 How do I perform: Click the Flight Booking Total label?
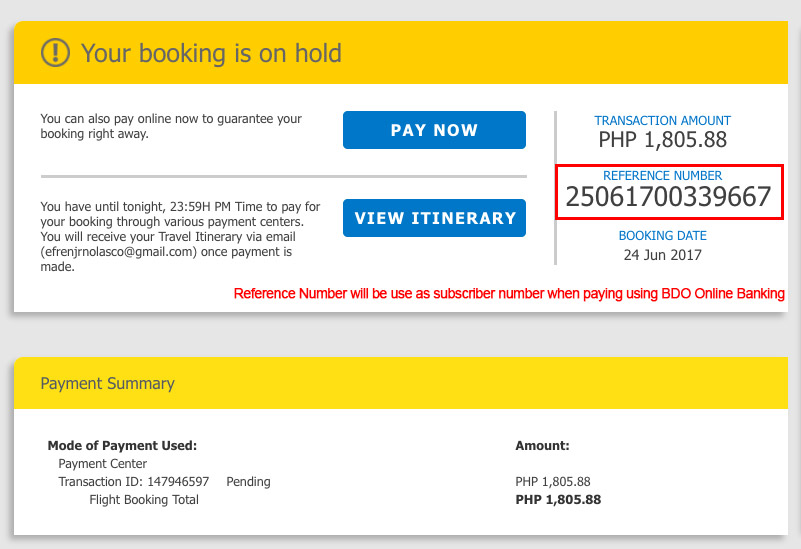point(144,499)
